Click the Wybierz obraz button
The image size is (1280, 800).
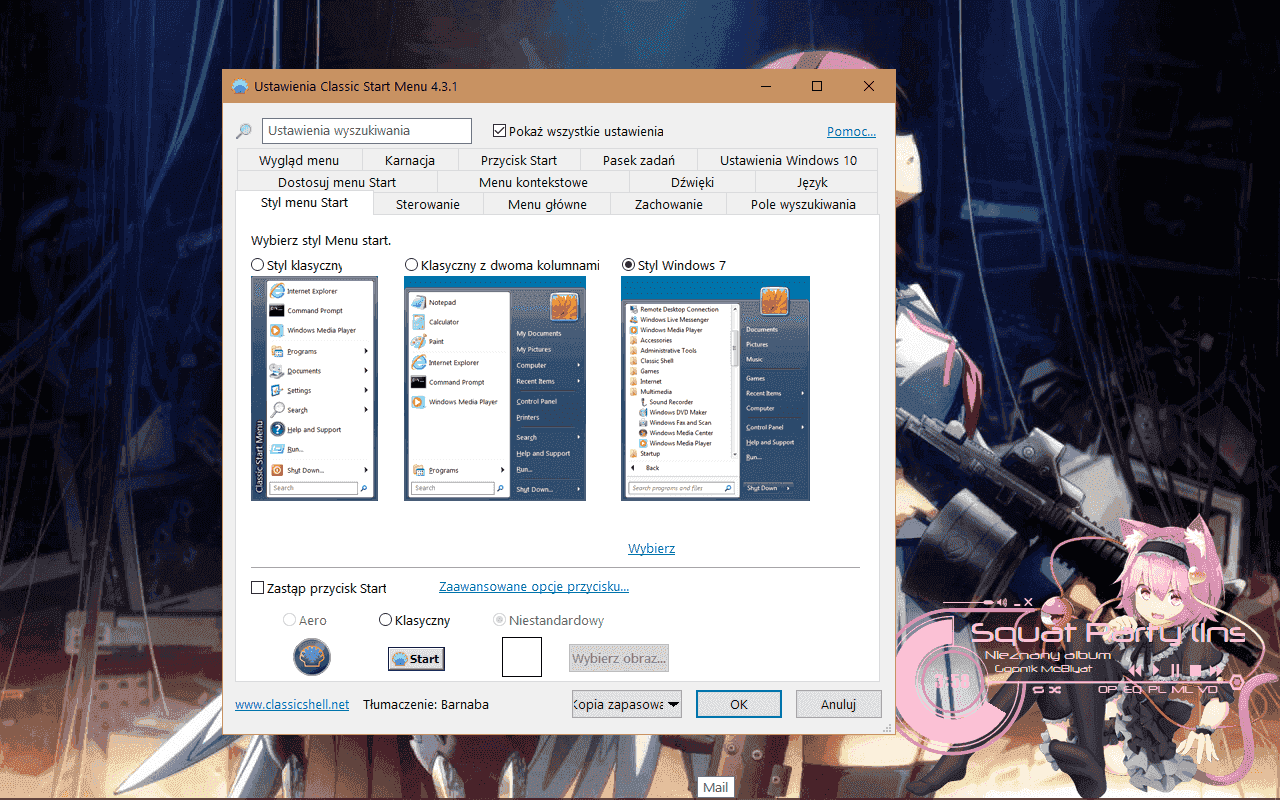[x=619, y=658]
